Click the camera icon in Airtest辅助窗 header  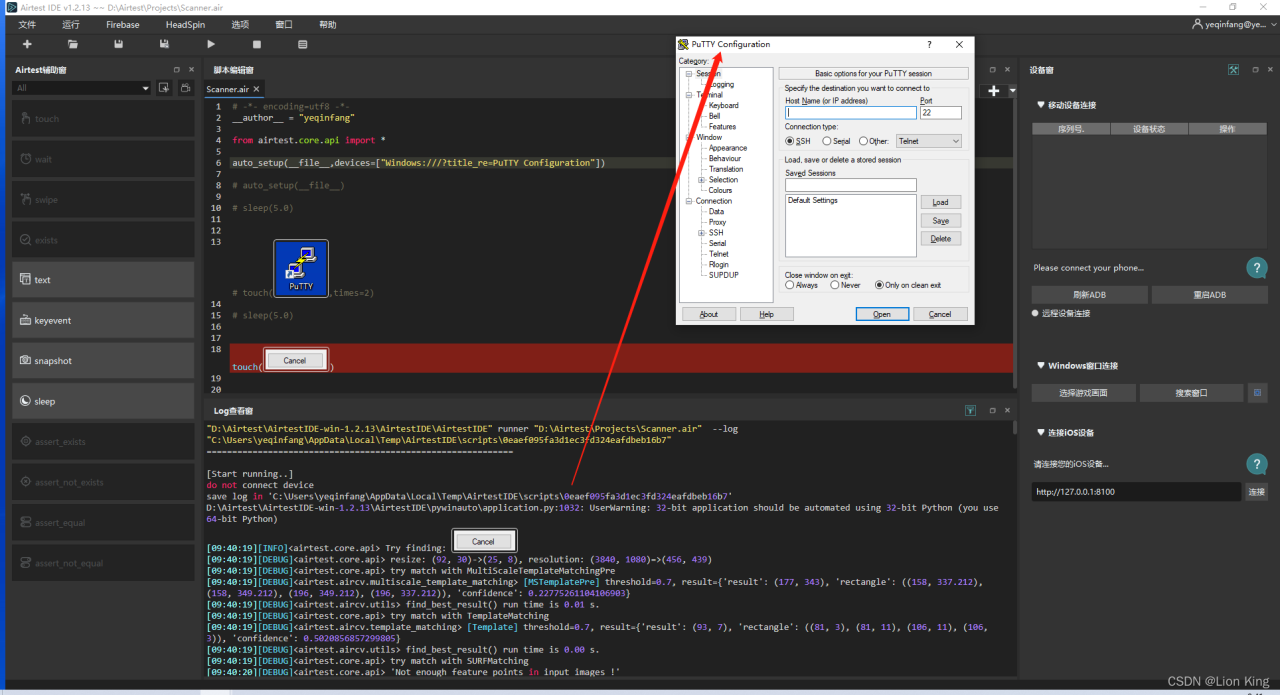(x=185, y=88)
